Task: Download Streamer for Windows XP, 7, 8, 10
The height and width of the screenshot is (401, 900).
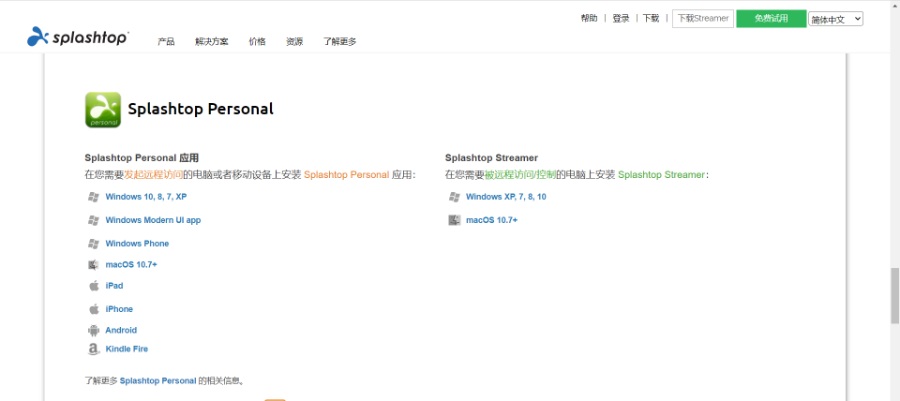Action: [x=506, y=197]
